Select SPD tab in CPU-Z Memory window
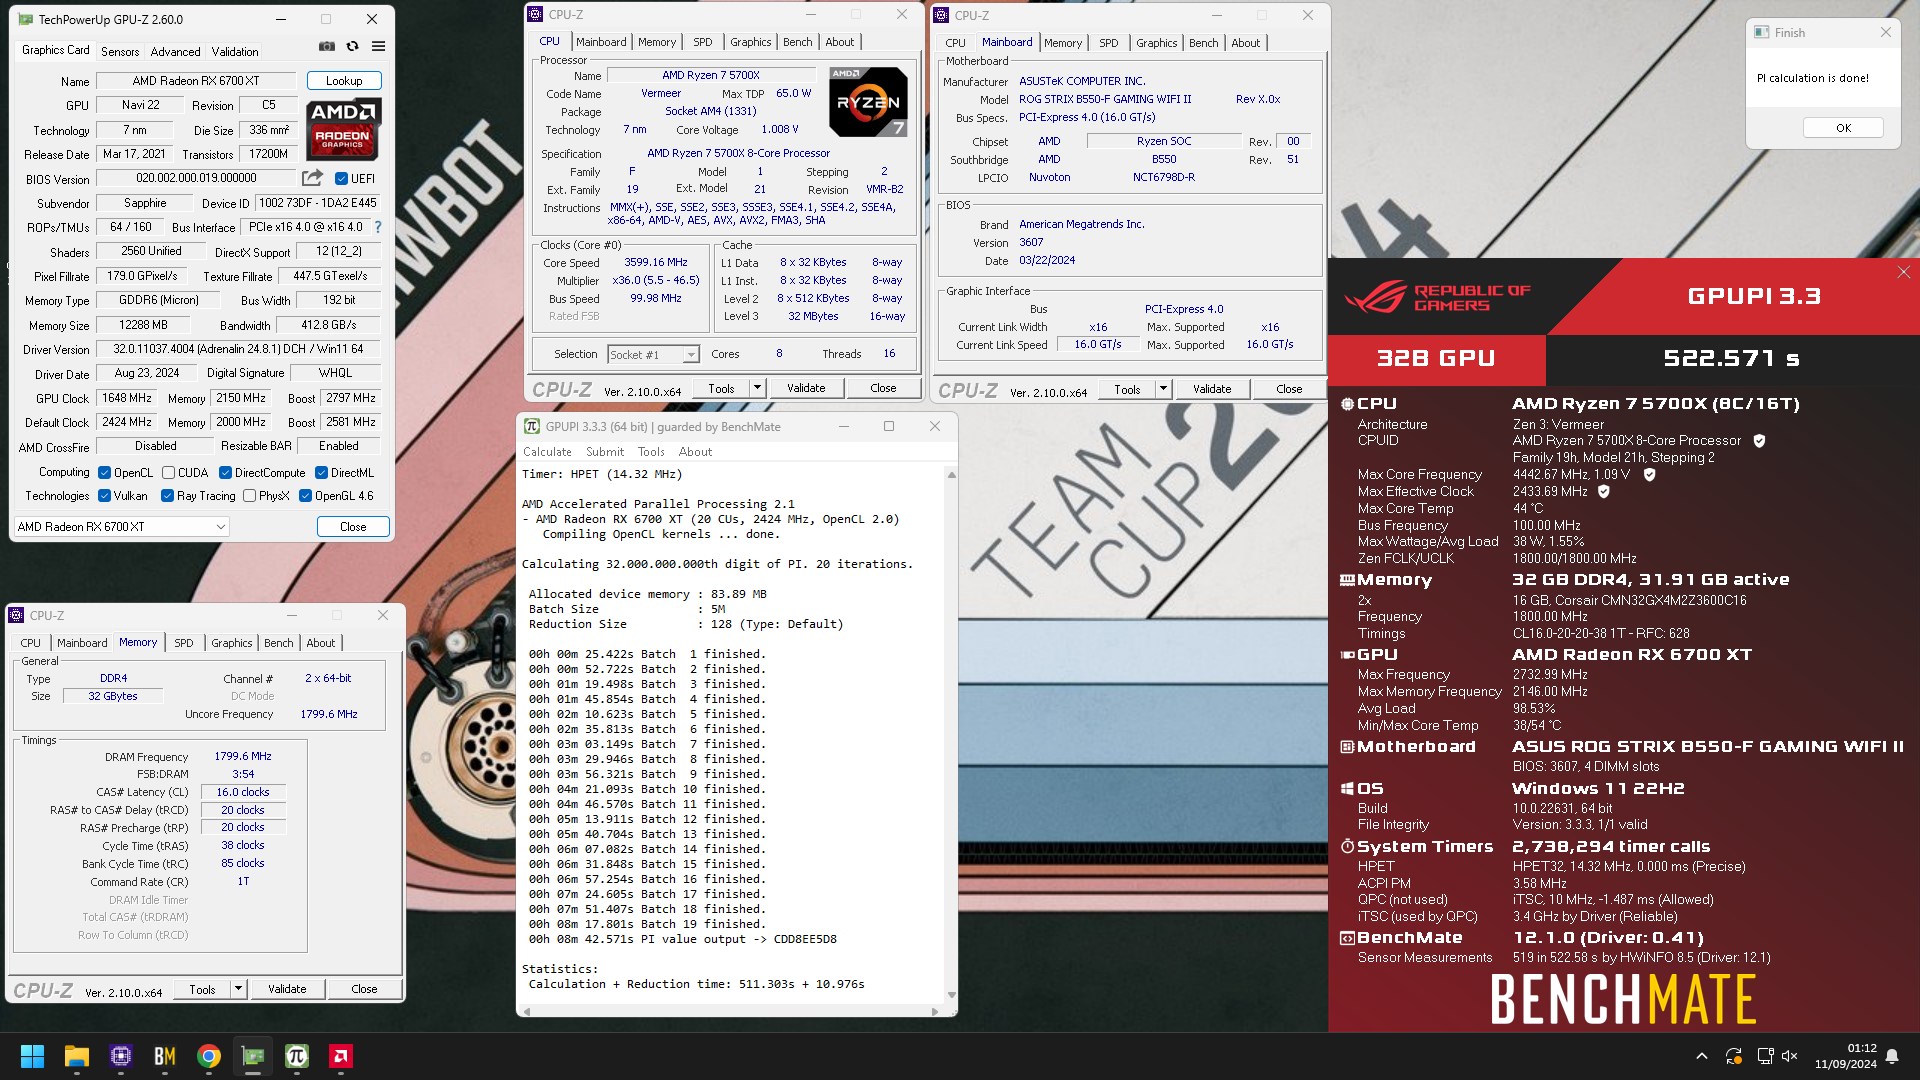Screen dimensions: 1920x1080 coord(184,643)
